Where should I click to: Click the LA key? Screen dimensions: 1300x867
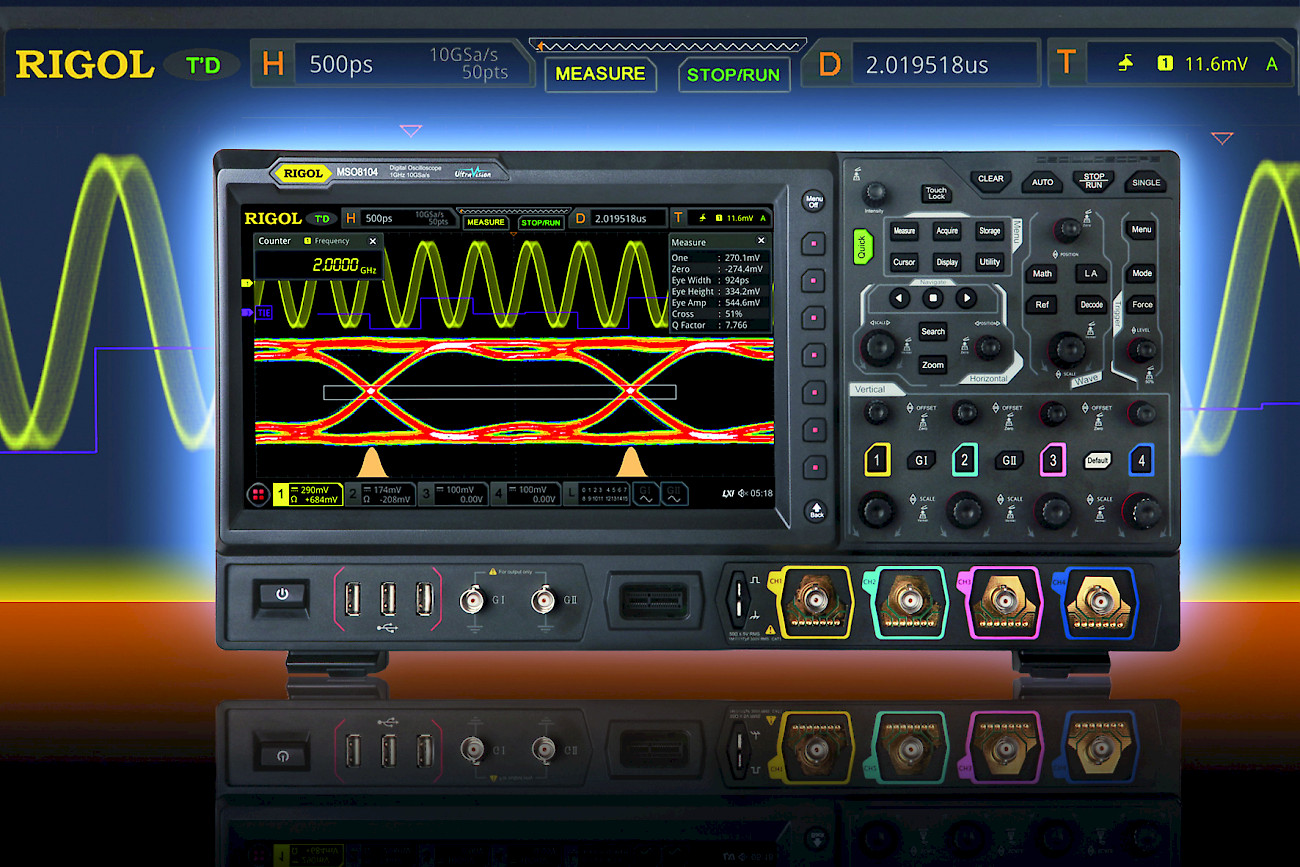pos(1091,273)
